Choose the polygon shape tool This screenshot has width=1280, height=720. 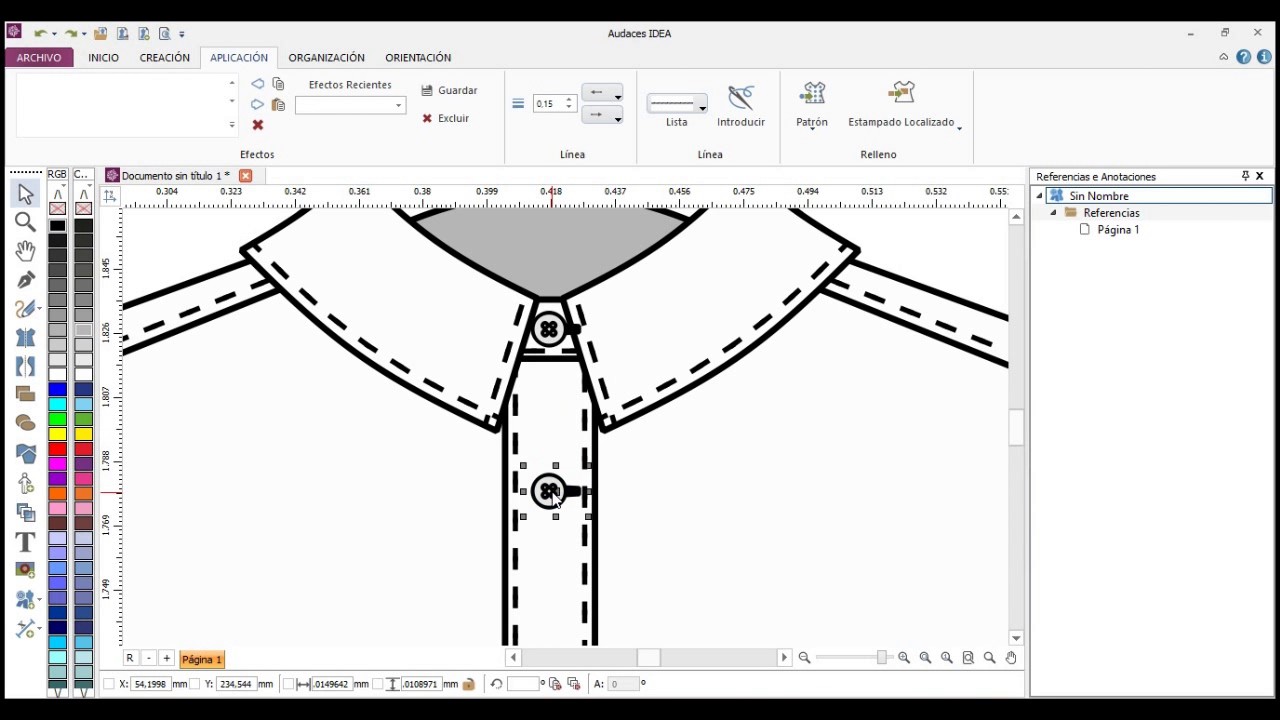click(26, 453)
